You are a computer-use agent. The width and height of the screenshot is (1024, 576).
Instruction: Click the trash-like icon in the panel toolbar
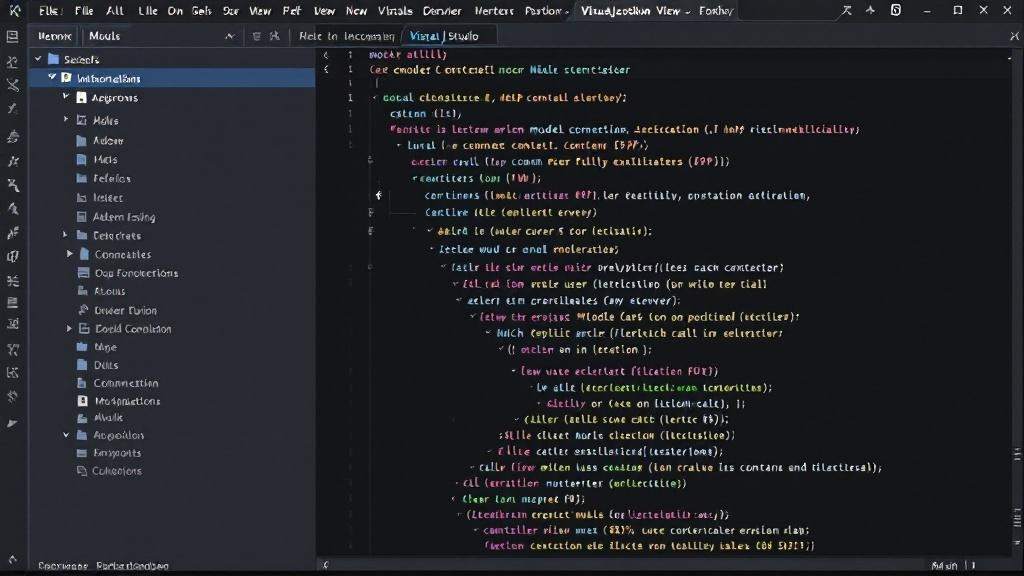pyautogui.click(x=256, y=36)
